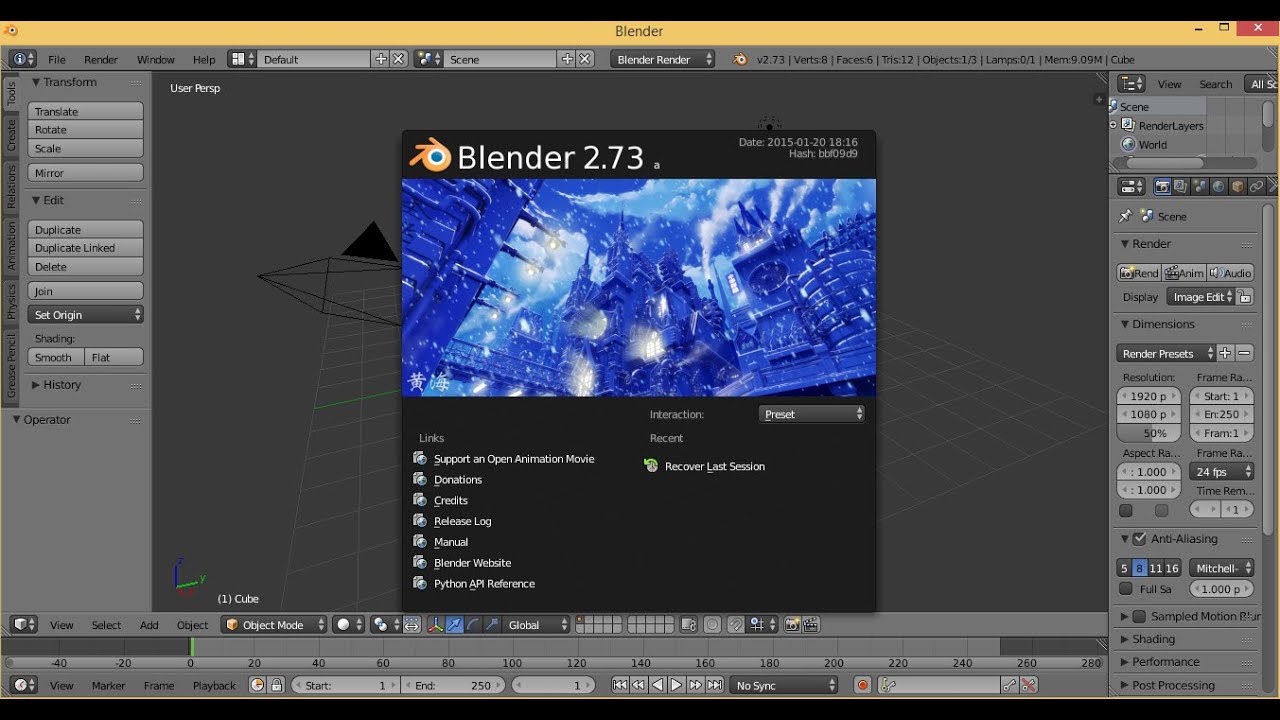Click the Blender logo in info header
Viewport: 1280px width, 720px height.
point(740,59)
